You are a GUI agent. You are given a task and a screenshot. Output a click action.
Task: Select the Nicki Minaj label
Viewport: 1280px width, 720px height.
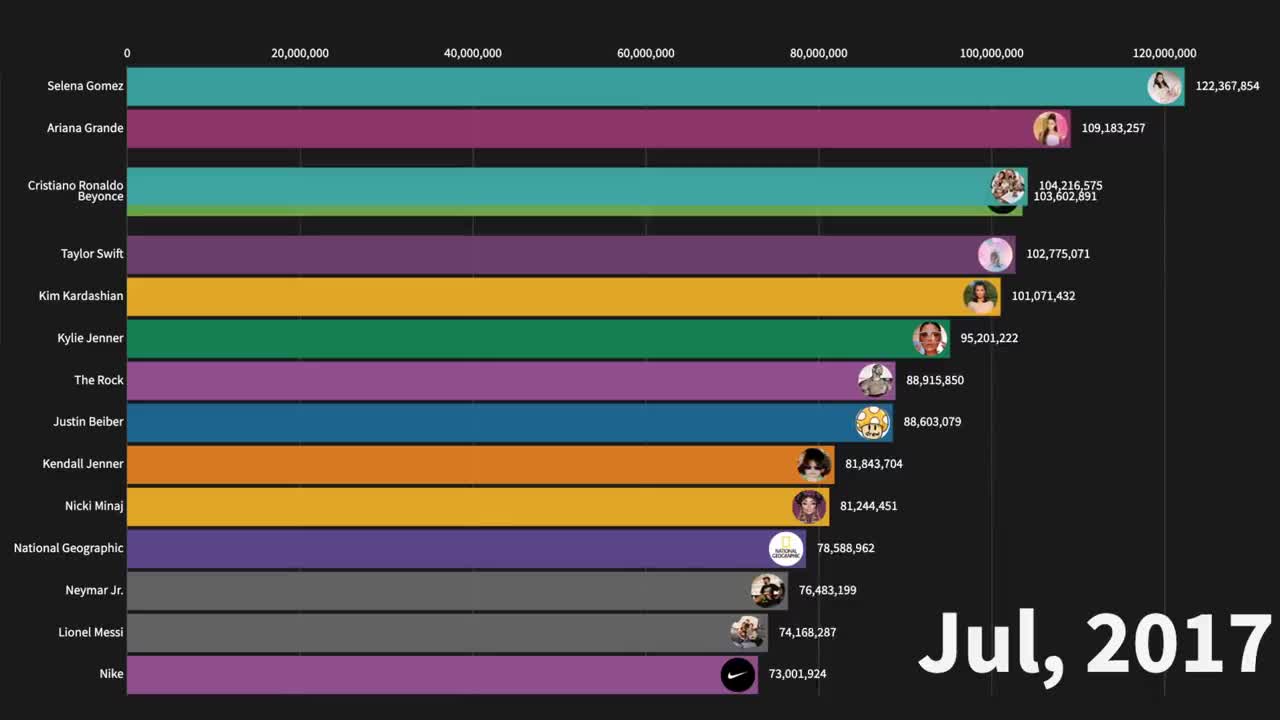[94, 506]
